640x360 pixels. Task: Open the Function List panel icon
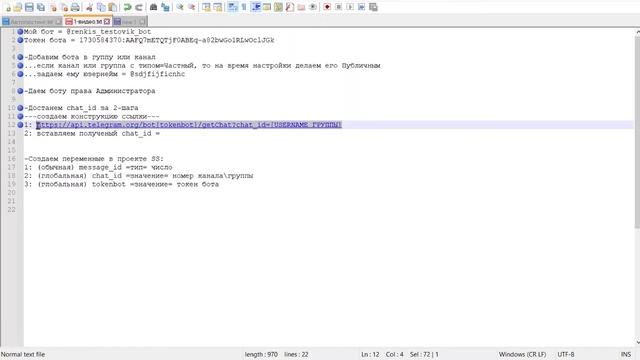point(290,7)
